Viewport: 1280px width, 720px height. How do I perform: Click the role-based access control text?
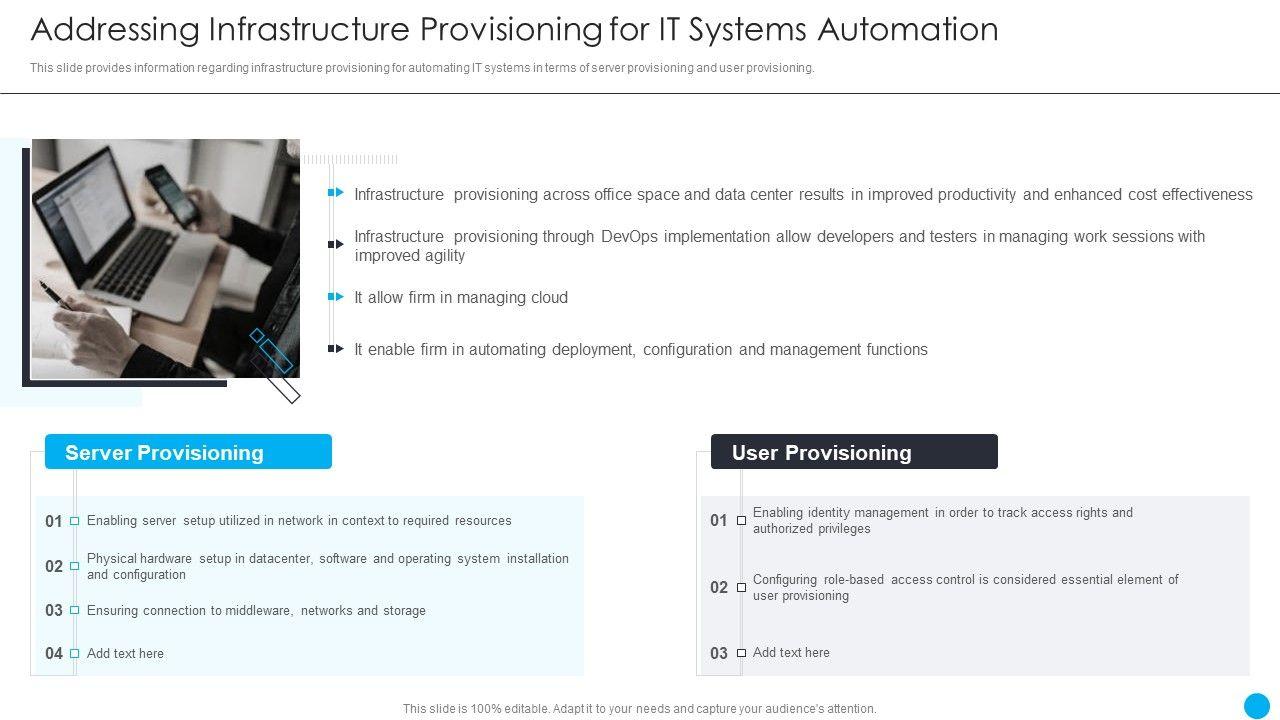pos(965,588)
